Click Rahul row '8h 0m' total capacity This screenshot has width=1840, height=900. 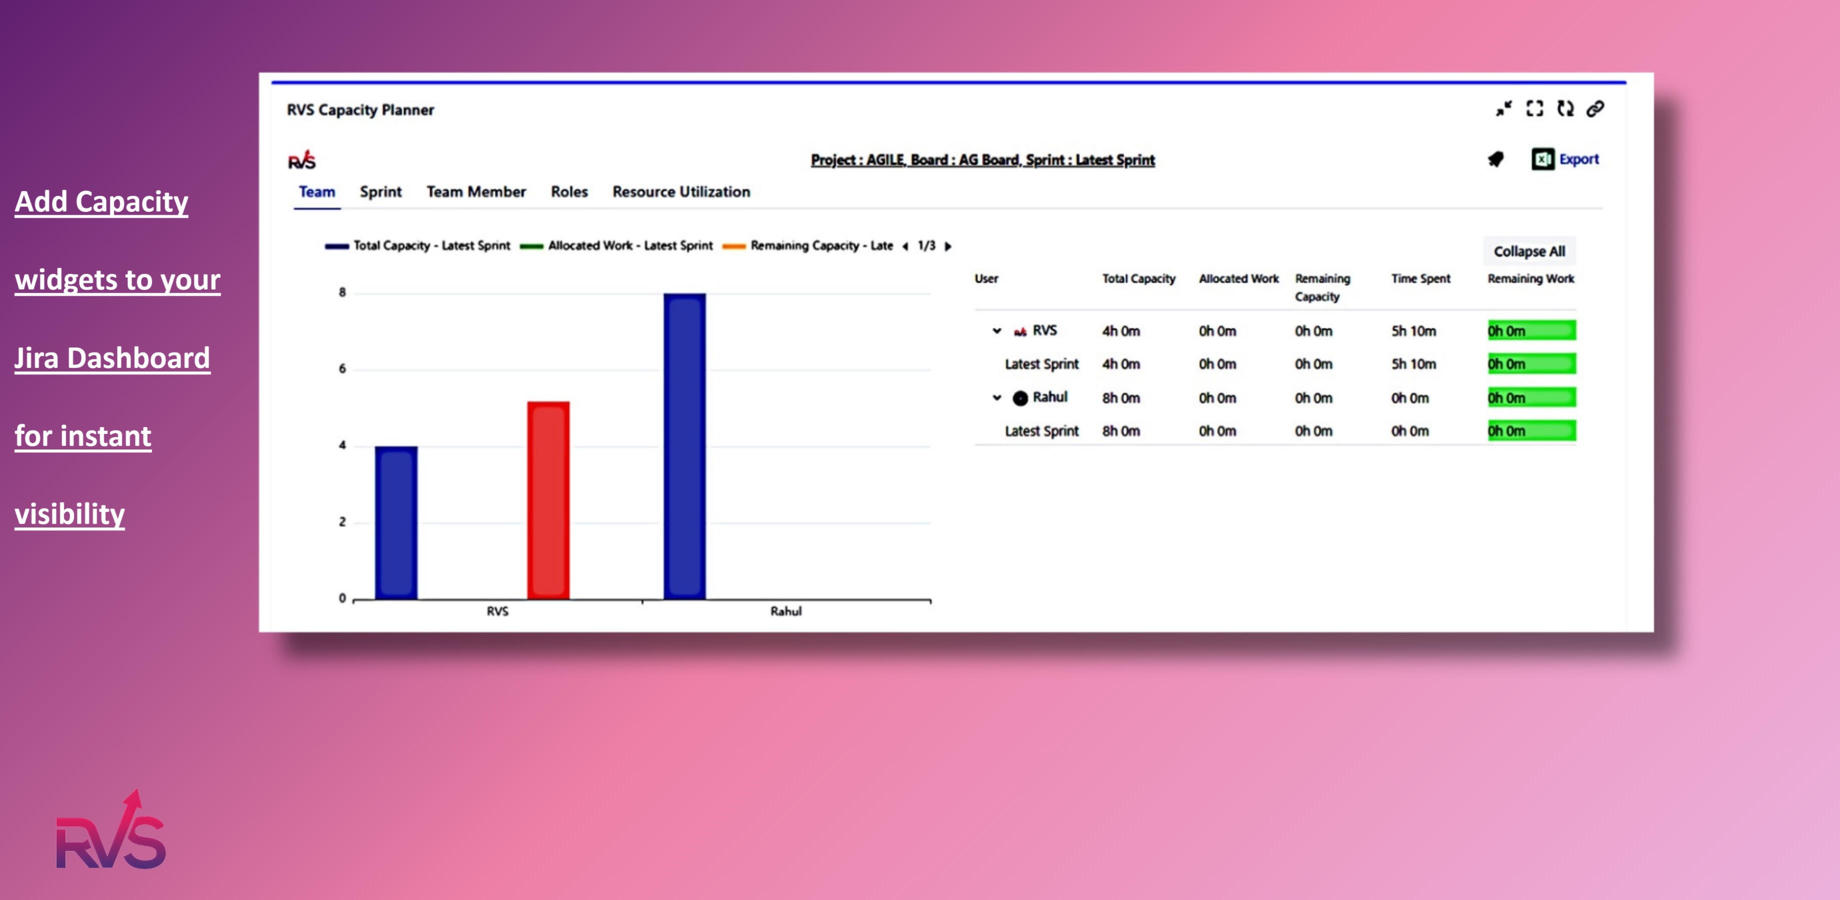point(1121,398)
